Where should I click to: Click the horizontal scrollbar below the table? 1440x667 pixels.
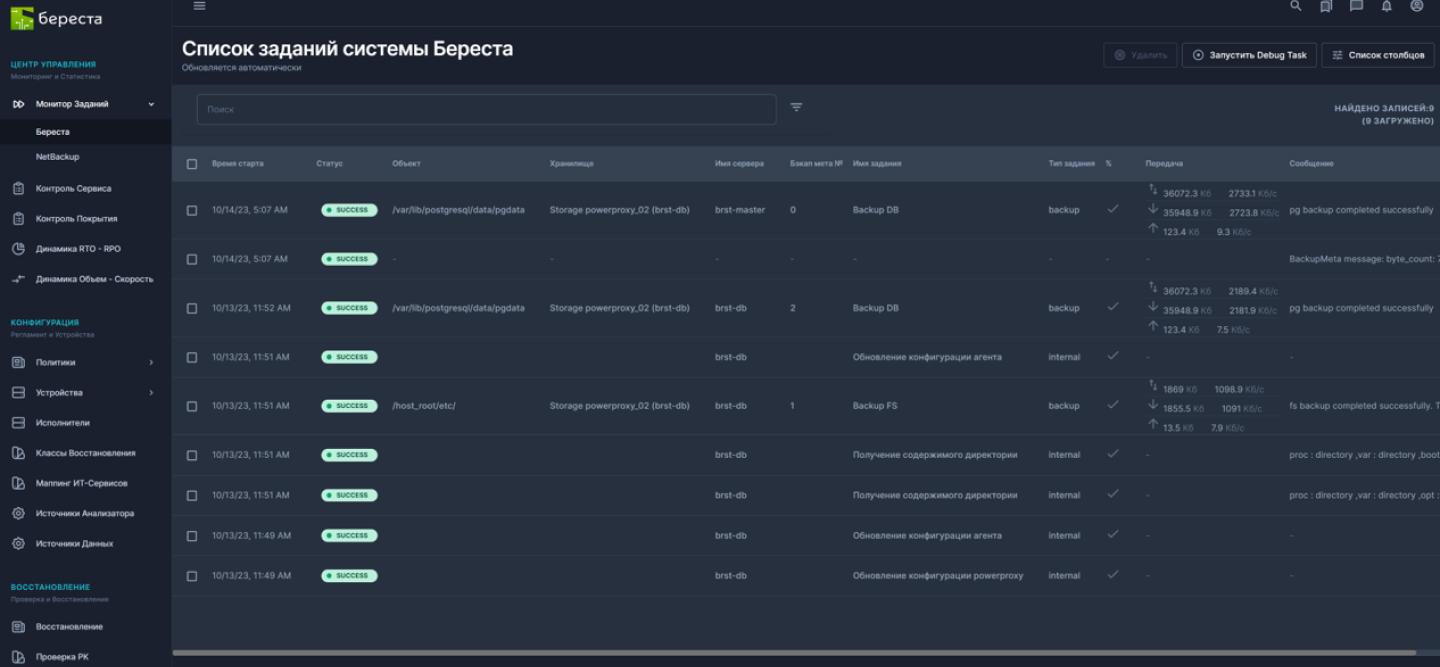(x=794, y=652)
